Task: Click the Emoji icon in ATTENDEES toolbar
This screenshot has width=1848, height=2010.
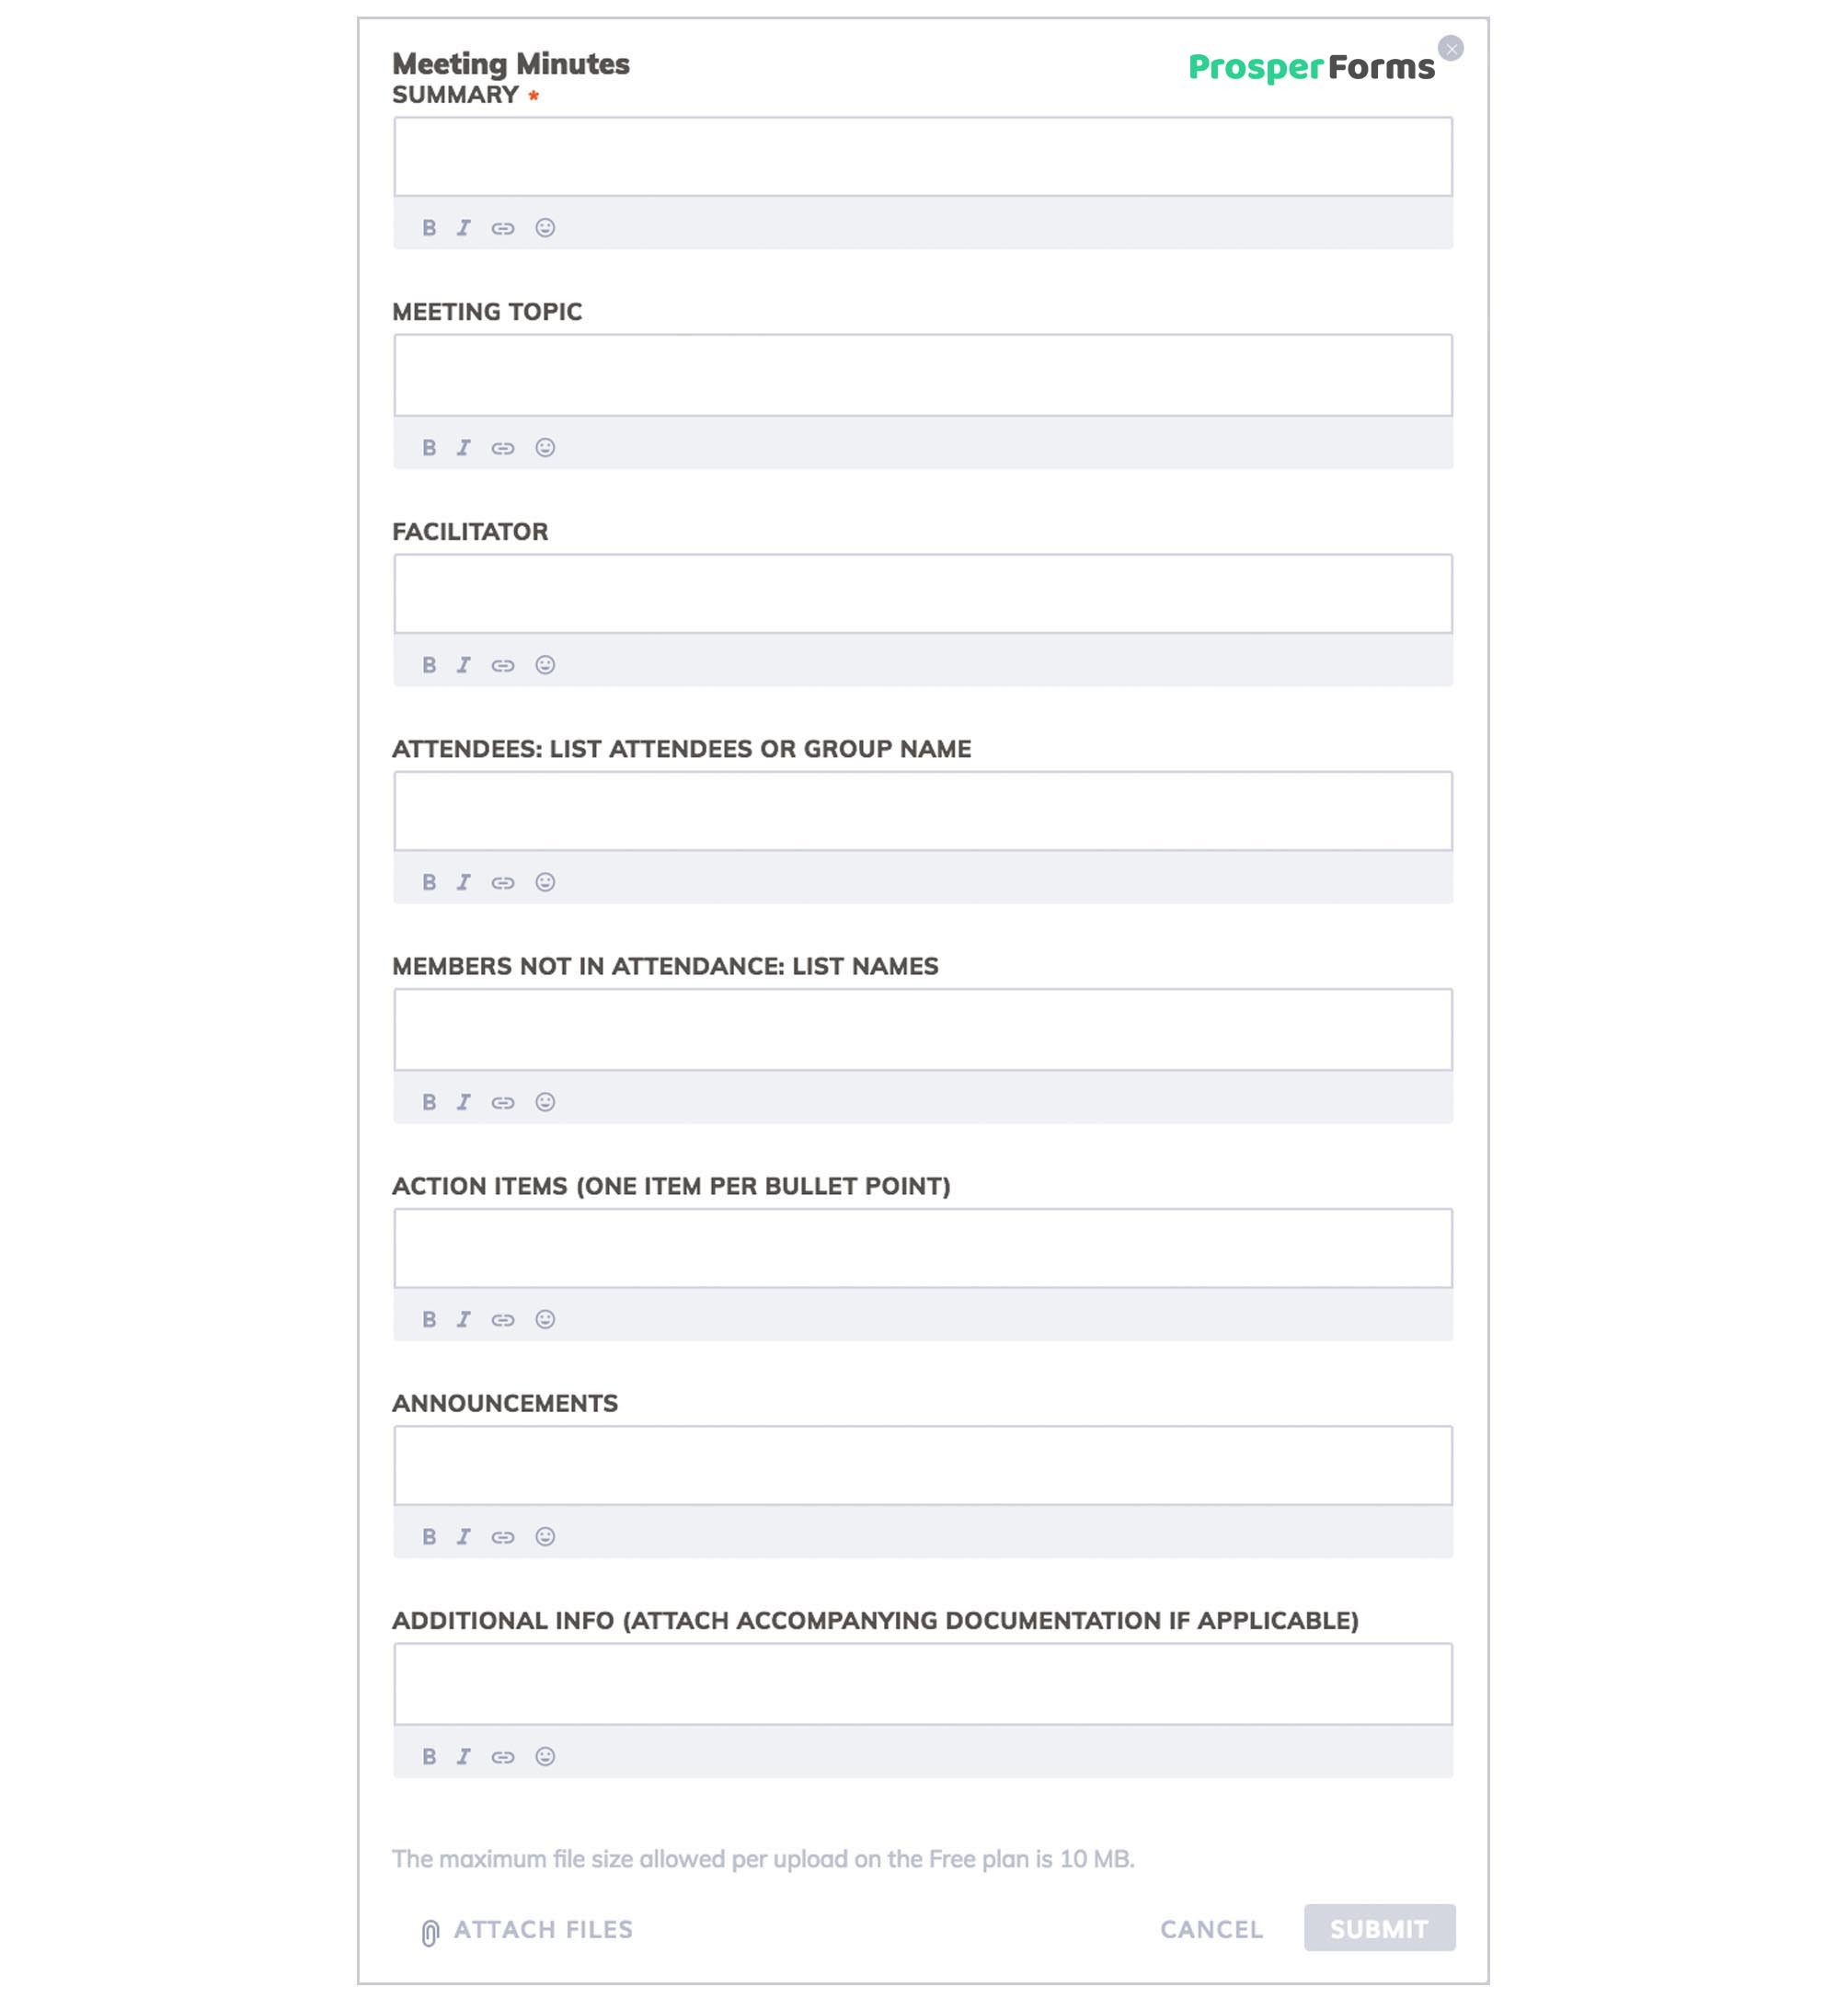Action: 546,882
